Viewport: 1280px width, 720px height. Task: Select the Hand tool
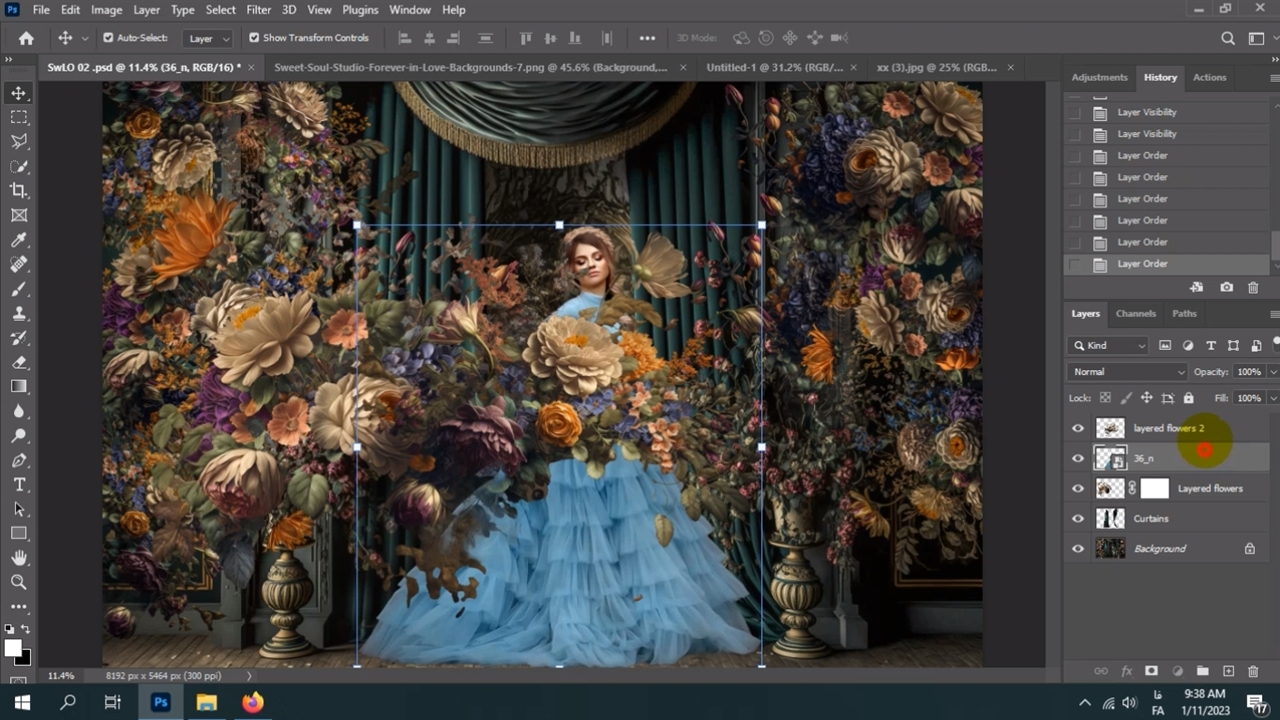19,558
